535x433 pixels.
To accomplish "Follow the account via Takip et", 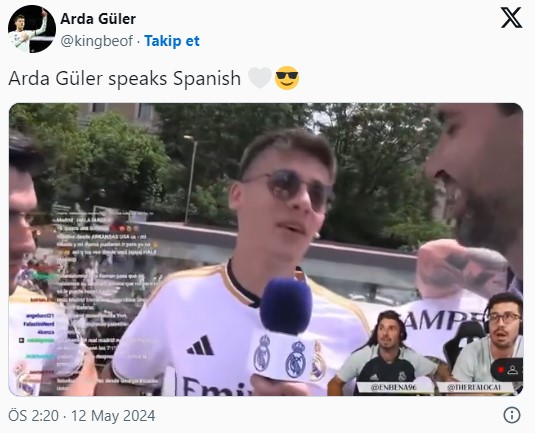I will tap(172, 41).
